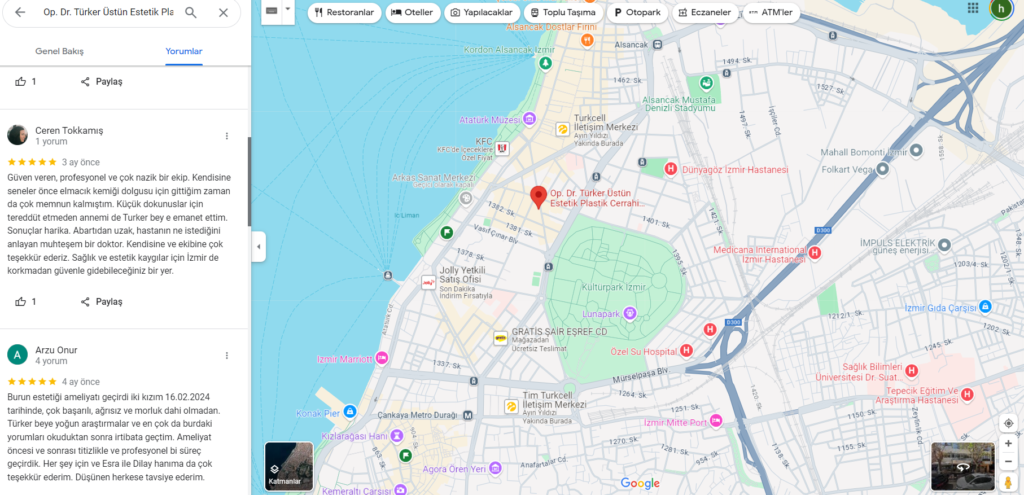This screenshot has width=1024, height=495.
Task: Select the Dünyagöz İzmir Hastanesi marker
Action: 670,169
